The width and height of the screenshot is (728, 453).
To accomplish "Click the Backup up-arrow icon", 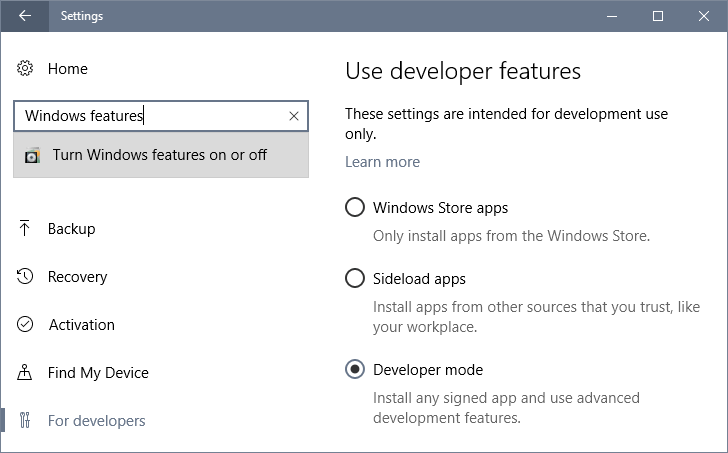I will click(x=25, y=228).
